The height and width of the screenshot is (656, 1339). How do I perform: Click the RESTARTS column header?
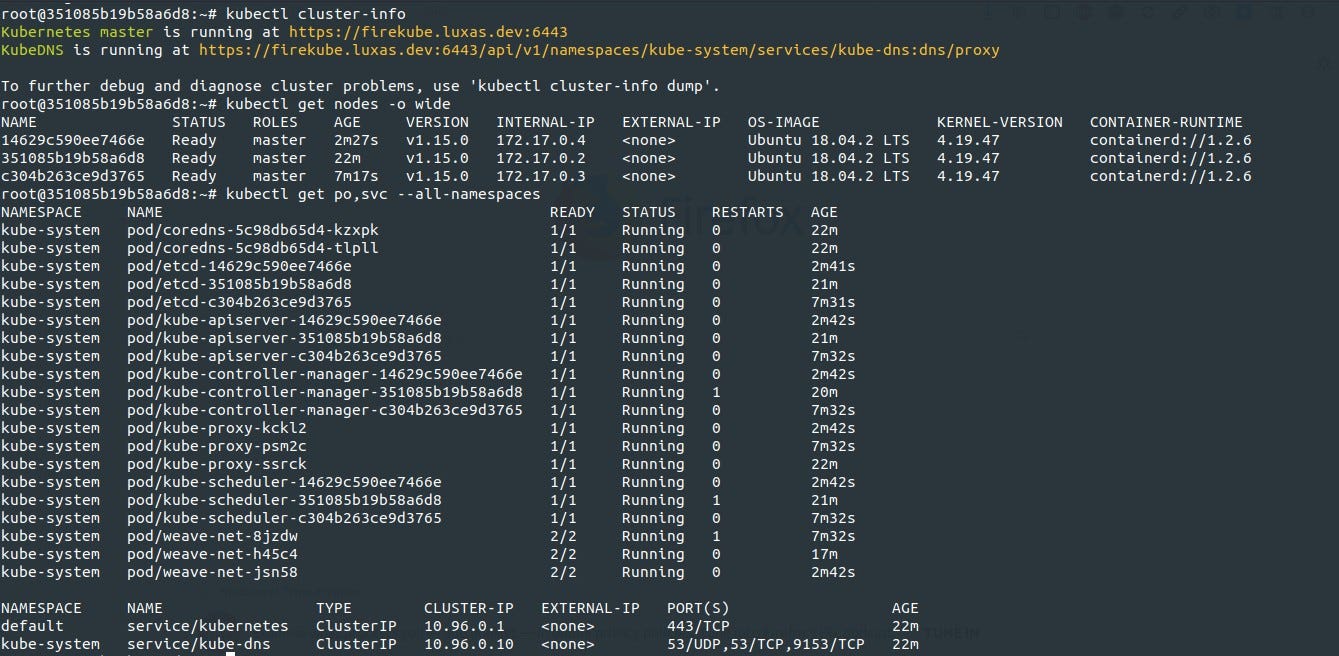click(x=748, y=212)
